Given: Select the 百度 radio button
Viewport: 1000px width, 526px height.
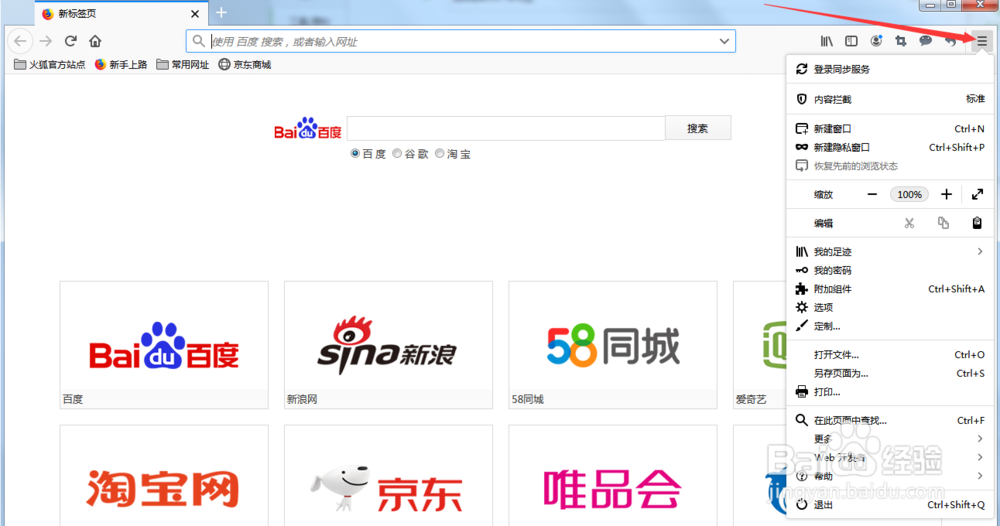Looking at the screenshot, I should pos(355,154).
